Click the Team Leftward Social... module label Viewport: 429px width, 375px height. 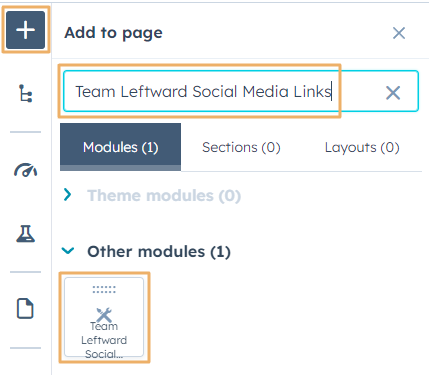click(x=104, y=340)
